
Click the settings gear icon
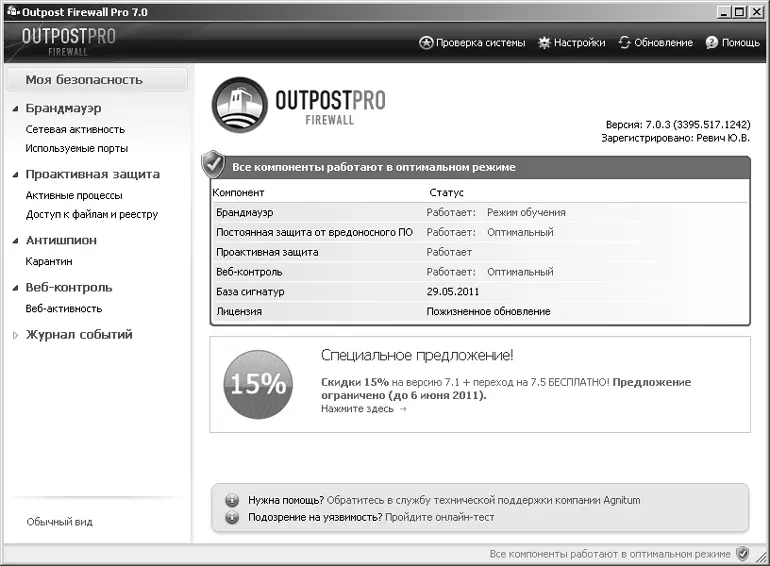point(544,43)
